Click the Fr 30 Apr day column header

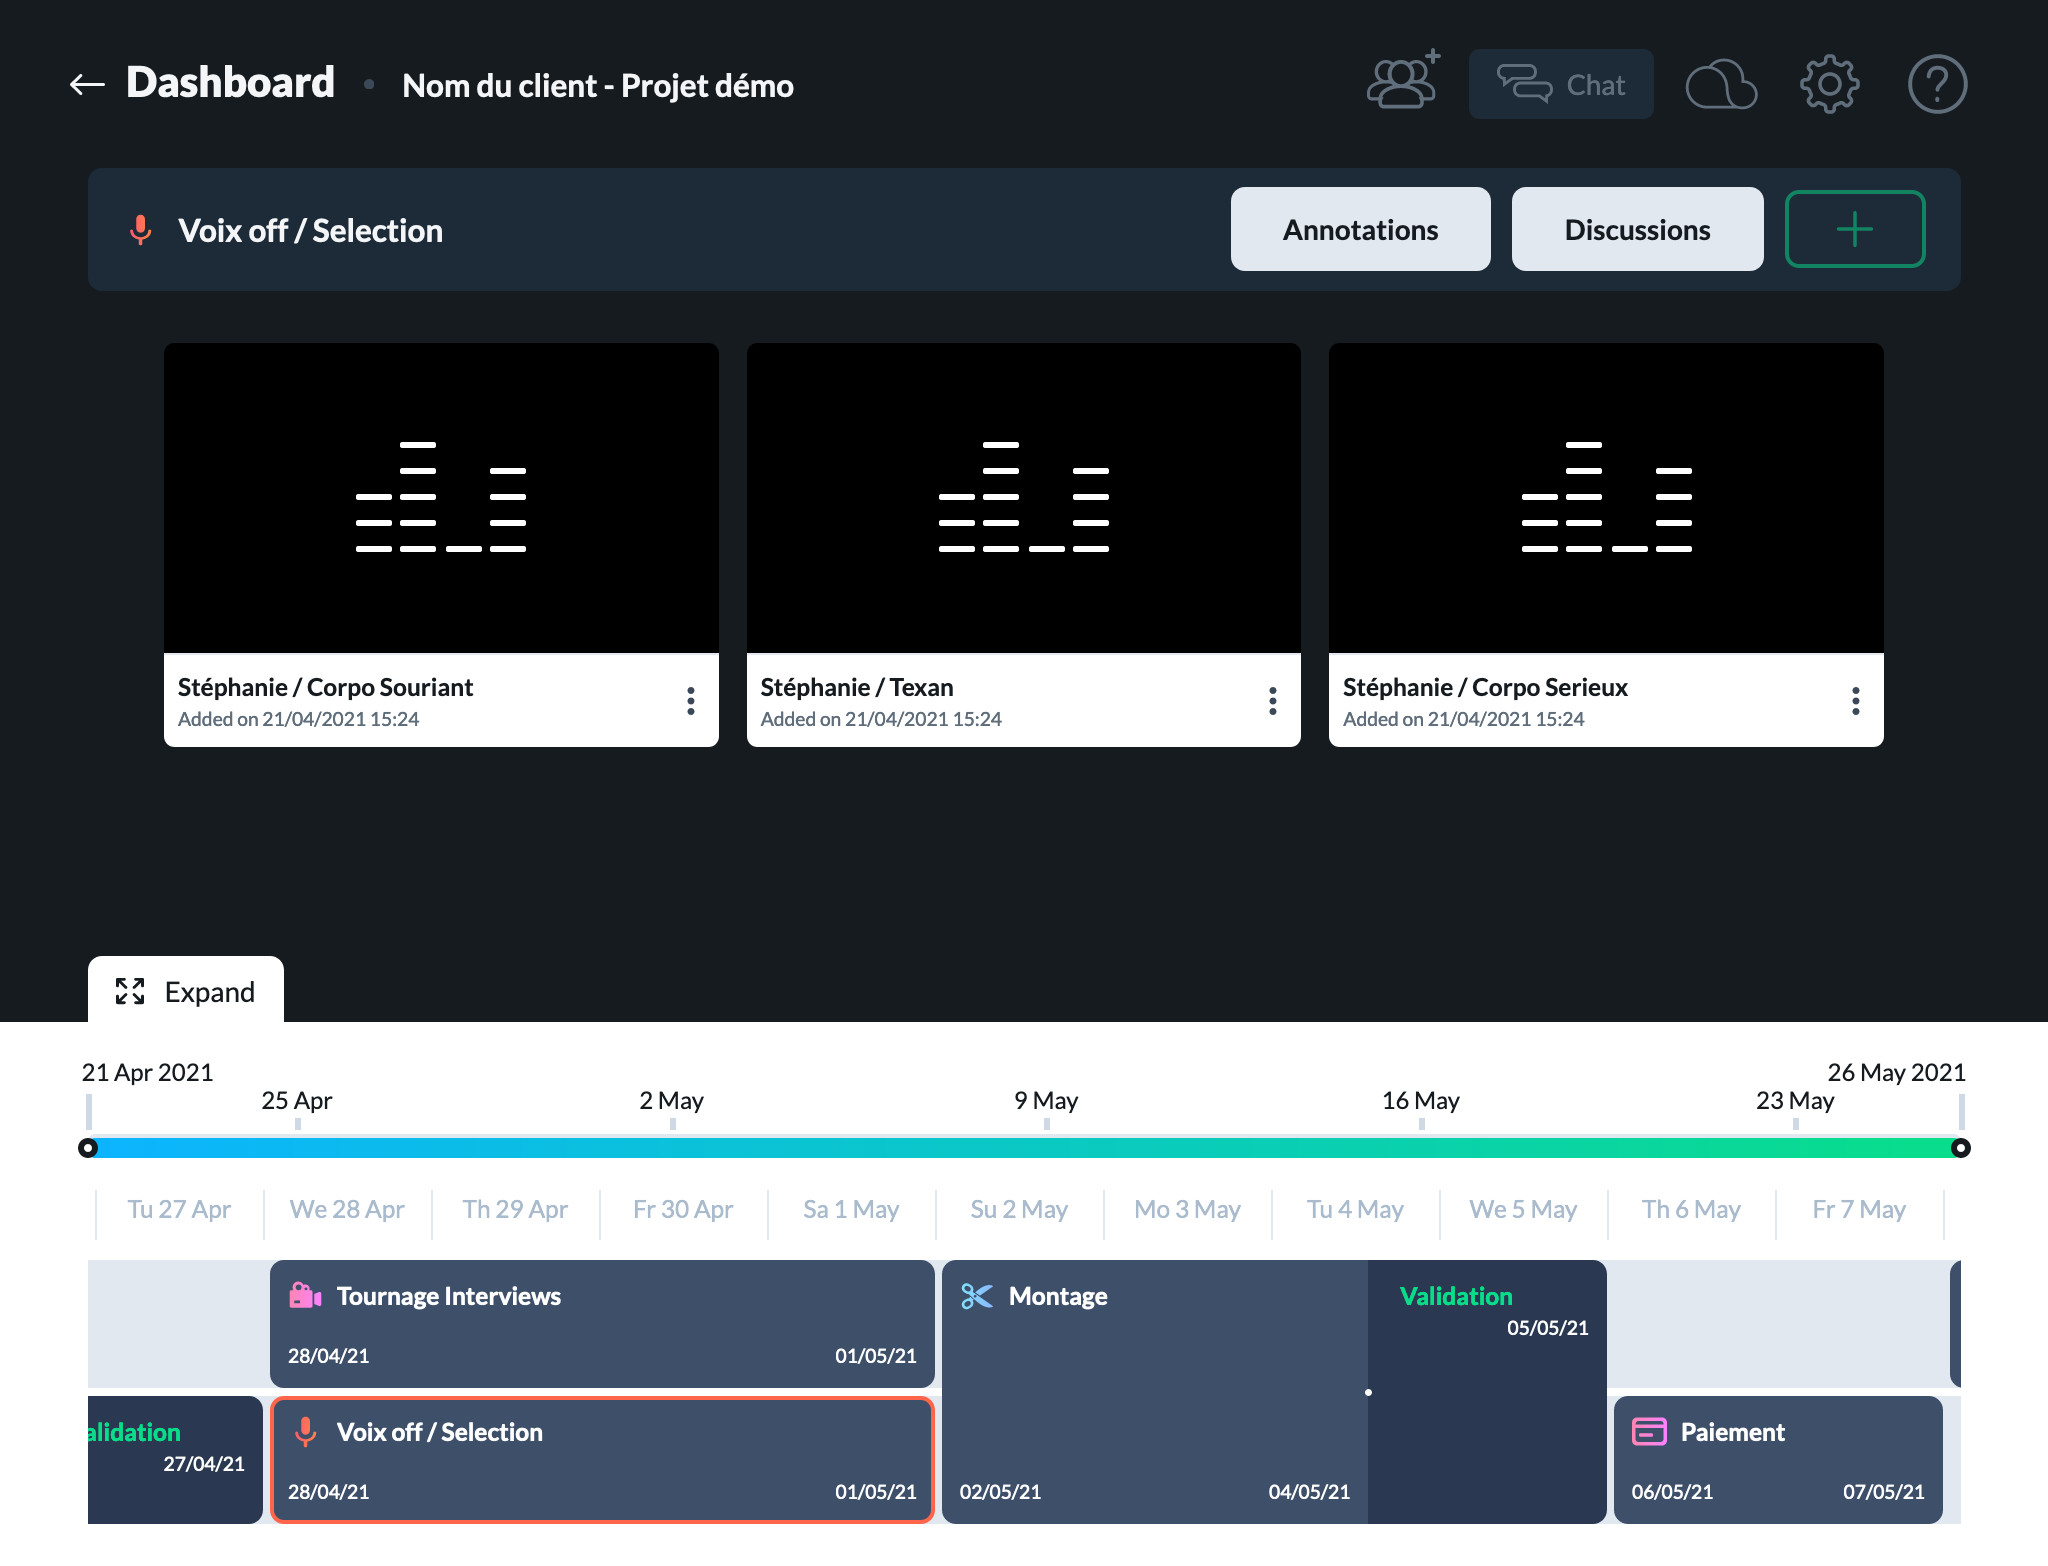683,1210
